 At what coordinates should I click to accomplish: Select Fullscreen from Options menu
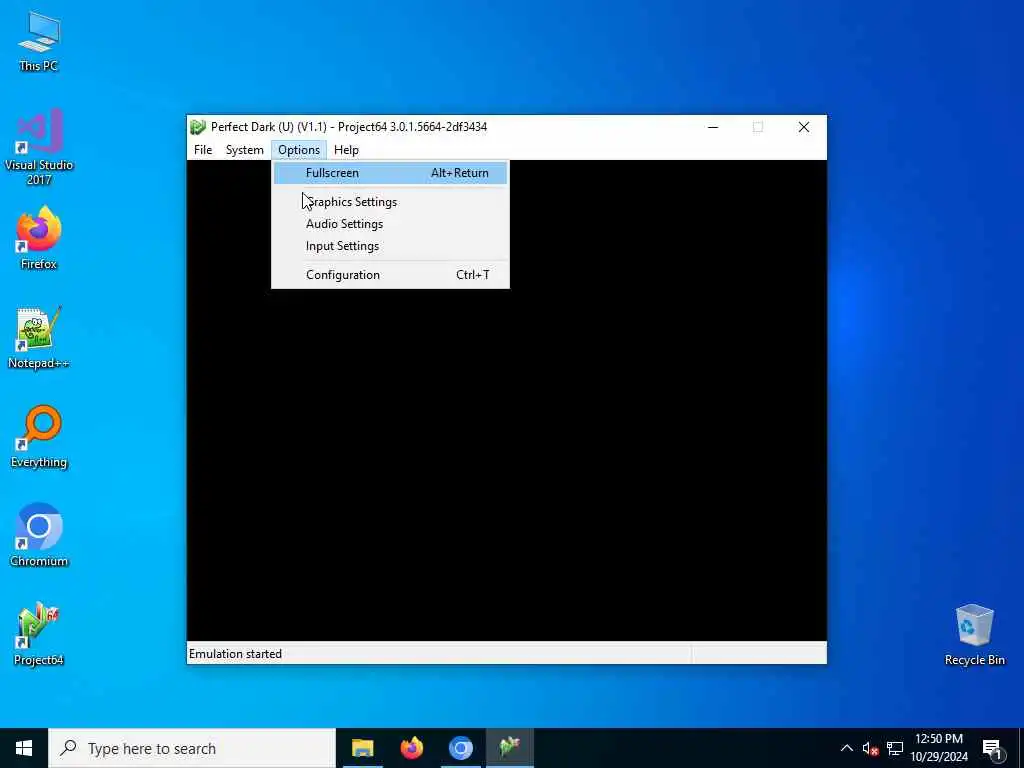coord(390,173)
